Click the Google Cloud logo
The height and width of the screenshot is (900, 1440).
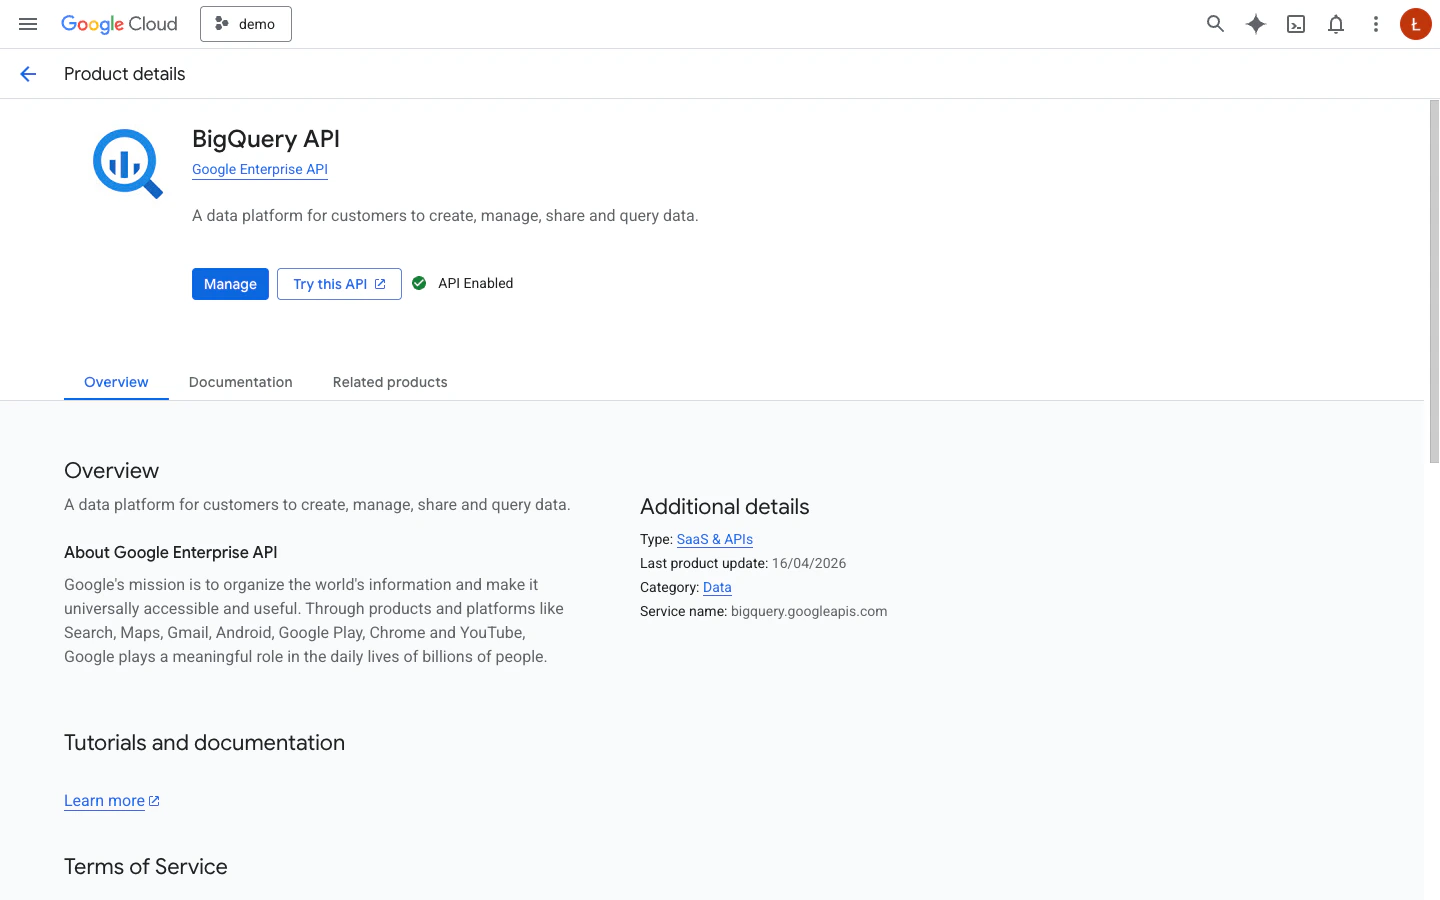coord(119,24)
